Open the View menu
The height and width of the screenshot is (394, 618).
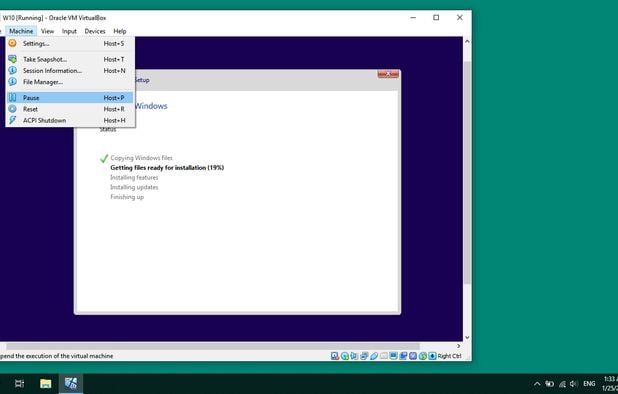pyautogui.click(x=47, y=31)
